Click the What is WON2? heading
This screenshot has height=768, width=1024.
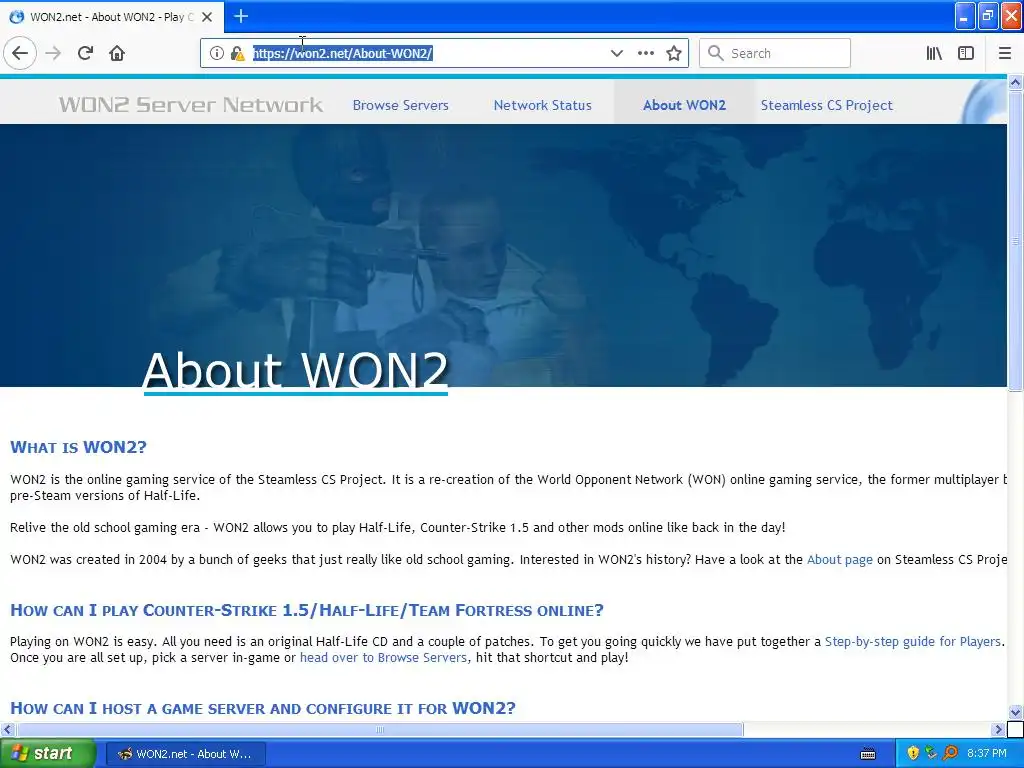pyautogui.click(x=78, y=447)
